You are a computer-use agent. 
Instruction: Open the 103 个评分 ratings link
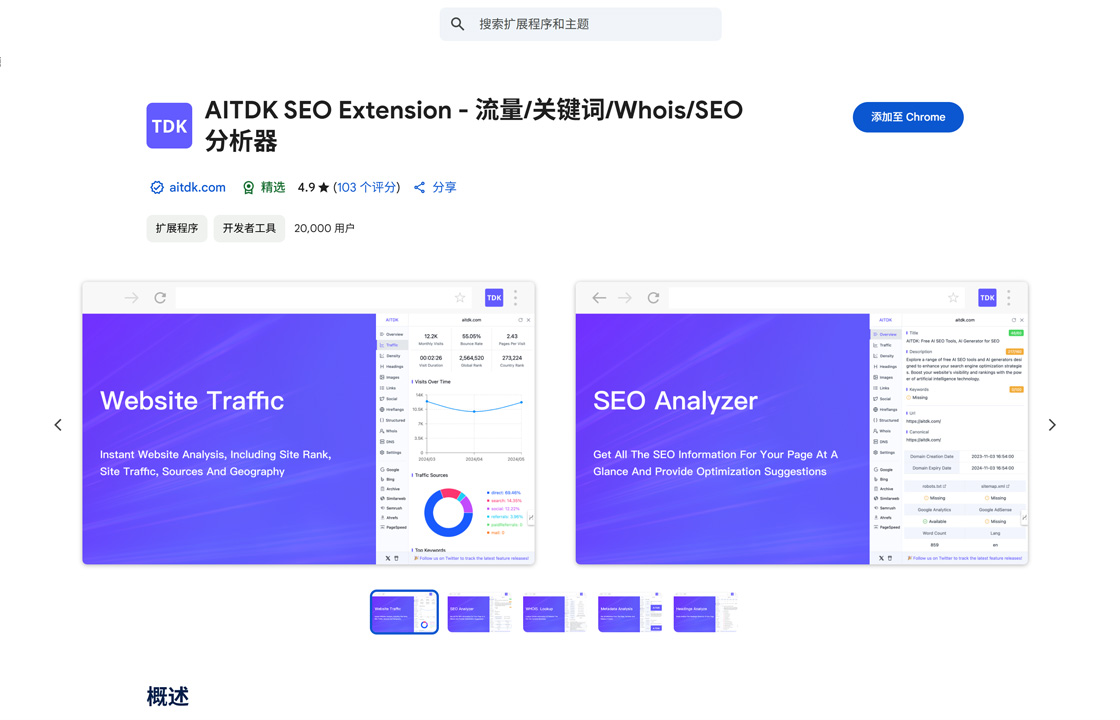pos(366,187)
